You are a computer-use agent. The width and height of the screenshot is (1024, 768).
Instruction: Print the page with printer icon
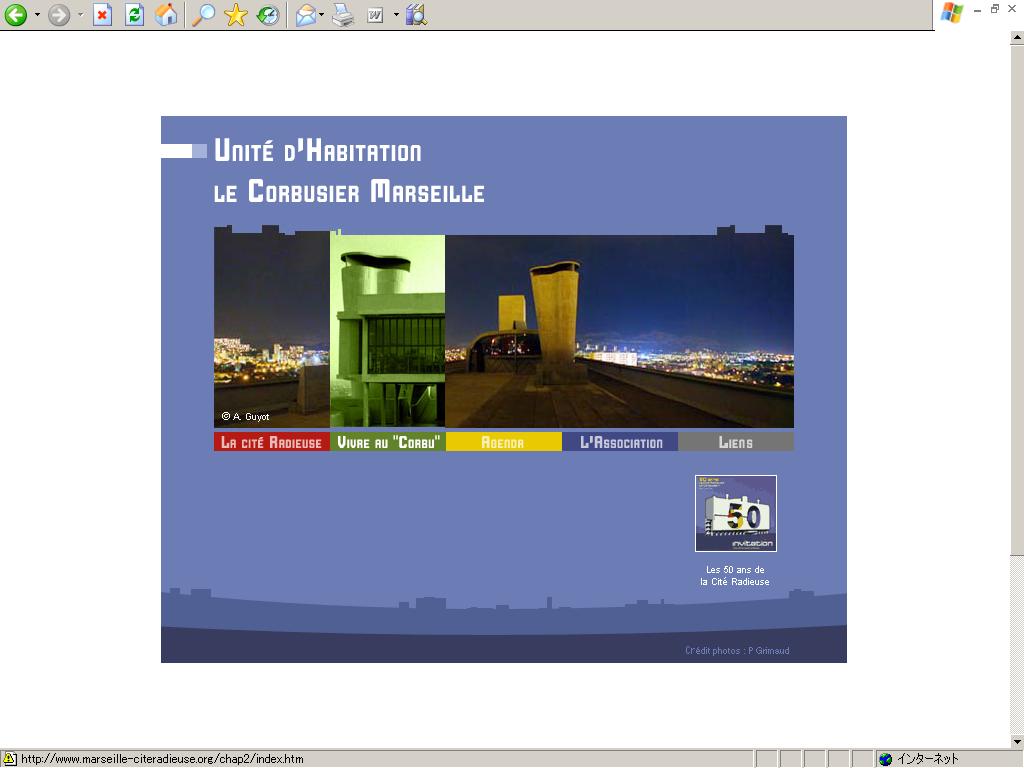[x=343, y=14]
